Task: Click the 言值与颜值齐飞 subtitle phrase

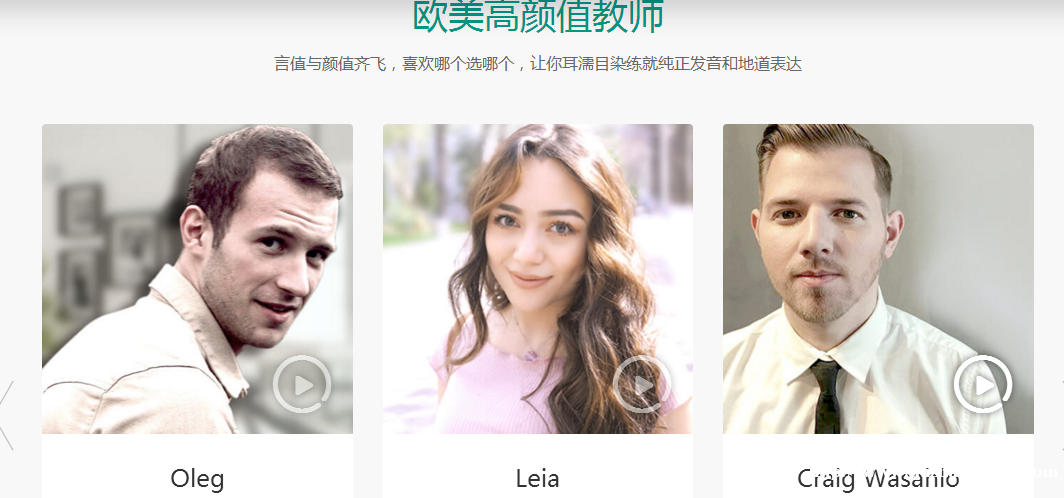Action: [x=330, y=64]
